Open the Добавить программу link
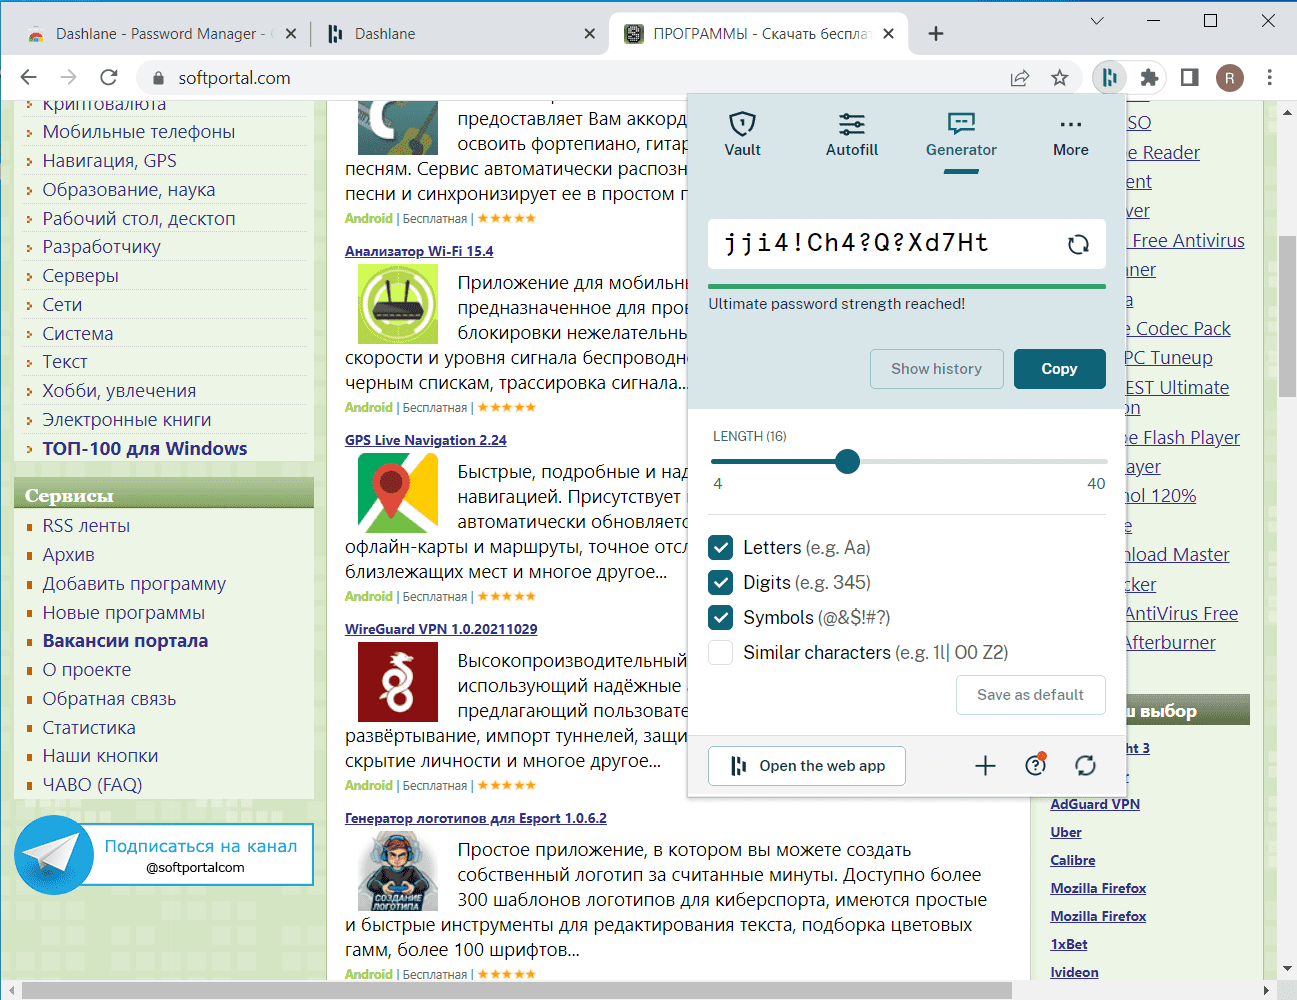The width and height of the screenshot is (1297, 1000). coord(134,584)
